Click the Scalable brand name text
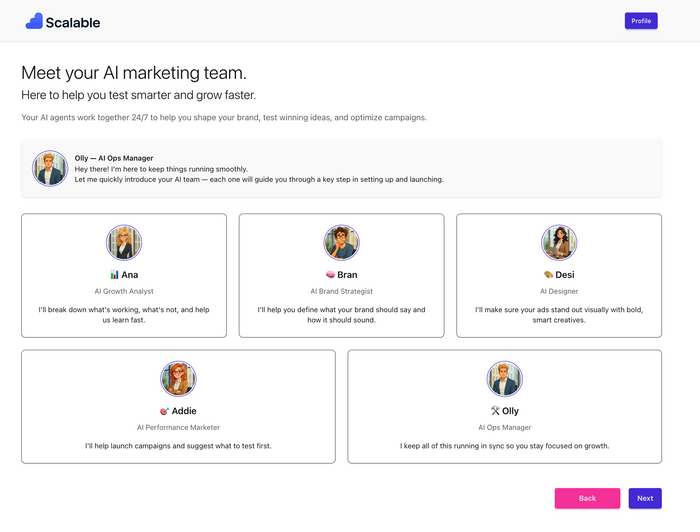 pos(73,22)
